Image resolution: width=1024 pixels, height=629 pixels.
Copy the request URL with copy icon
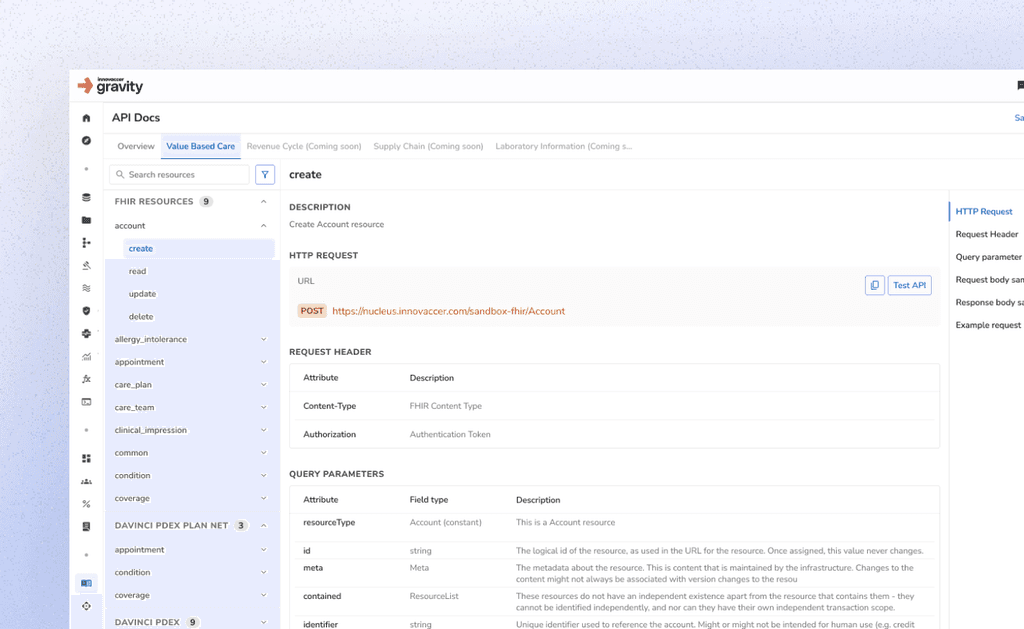[x=874, y=285]
